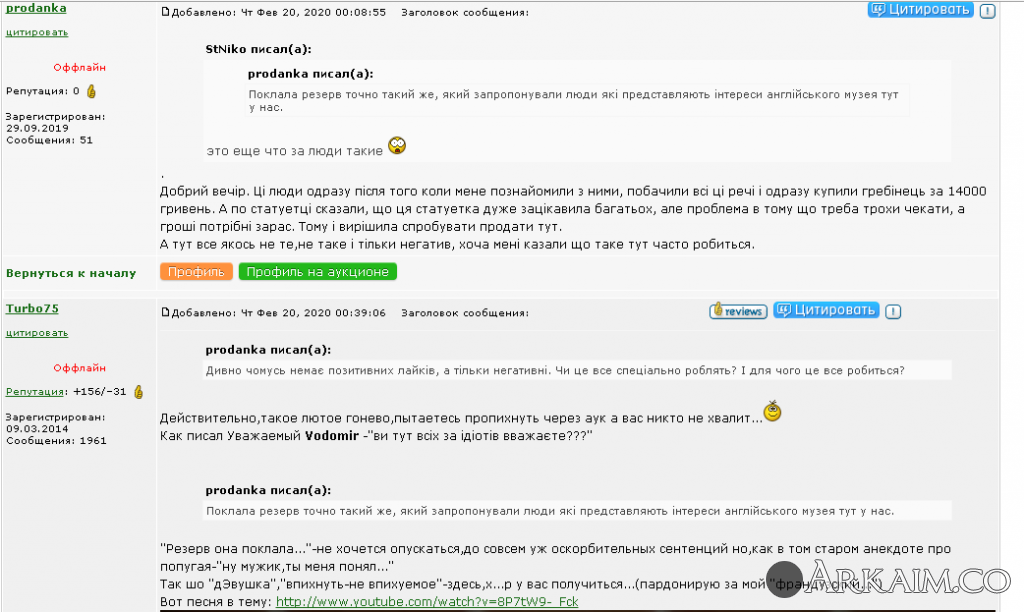Open the prodanka username link
The width and height of the screenshot is (1024, 612).
(x=36, y=8)
